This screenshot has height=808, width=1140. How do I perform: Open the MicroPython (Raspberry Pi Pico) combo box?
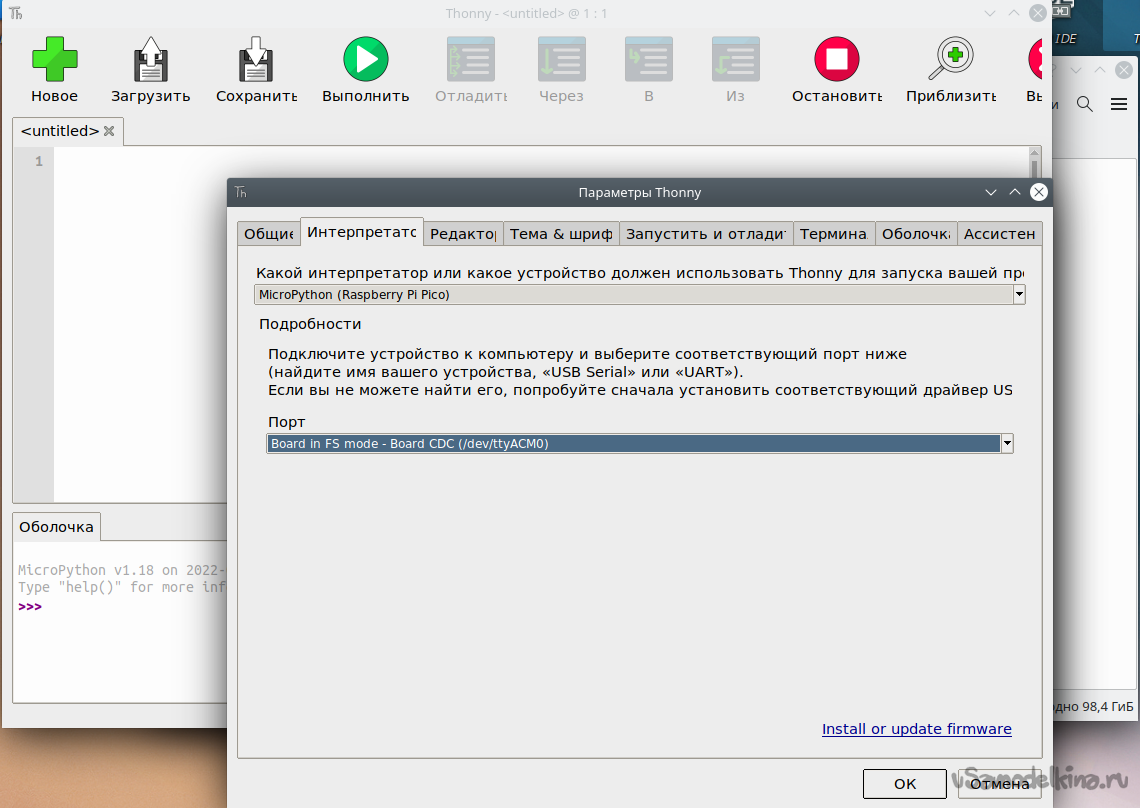(x=639, y=295)
